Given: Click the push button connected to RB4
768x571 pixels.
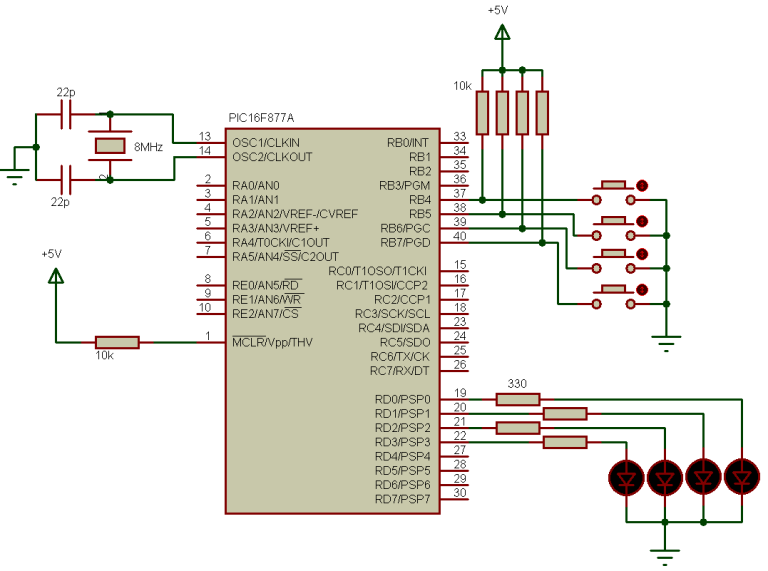Looking at the screenshot, I should (615, 192).
